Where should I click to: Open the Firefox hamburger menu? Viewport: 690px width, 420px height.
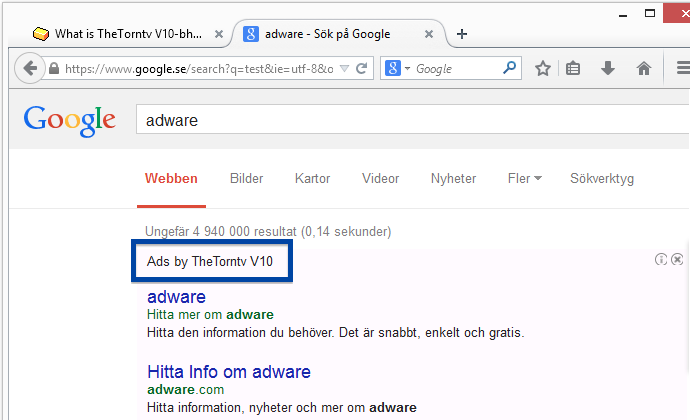pos(683,68)
